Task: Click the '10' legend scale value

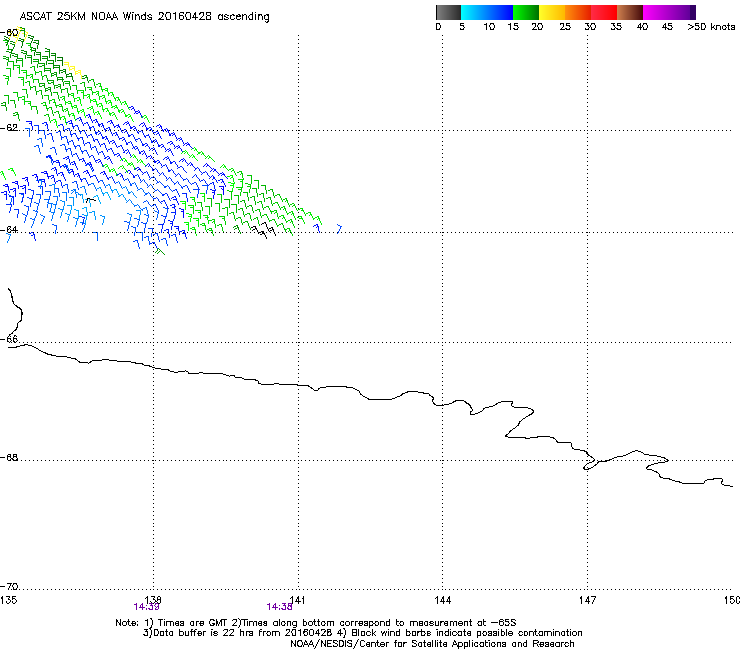Action: pyautogui.click(x=489, y=27)
